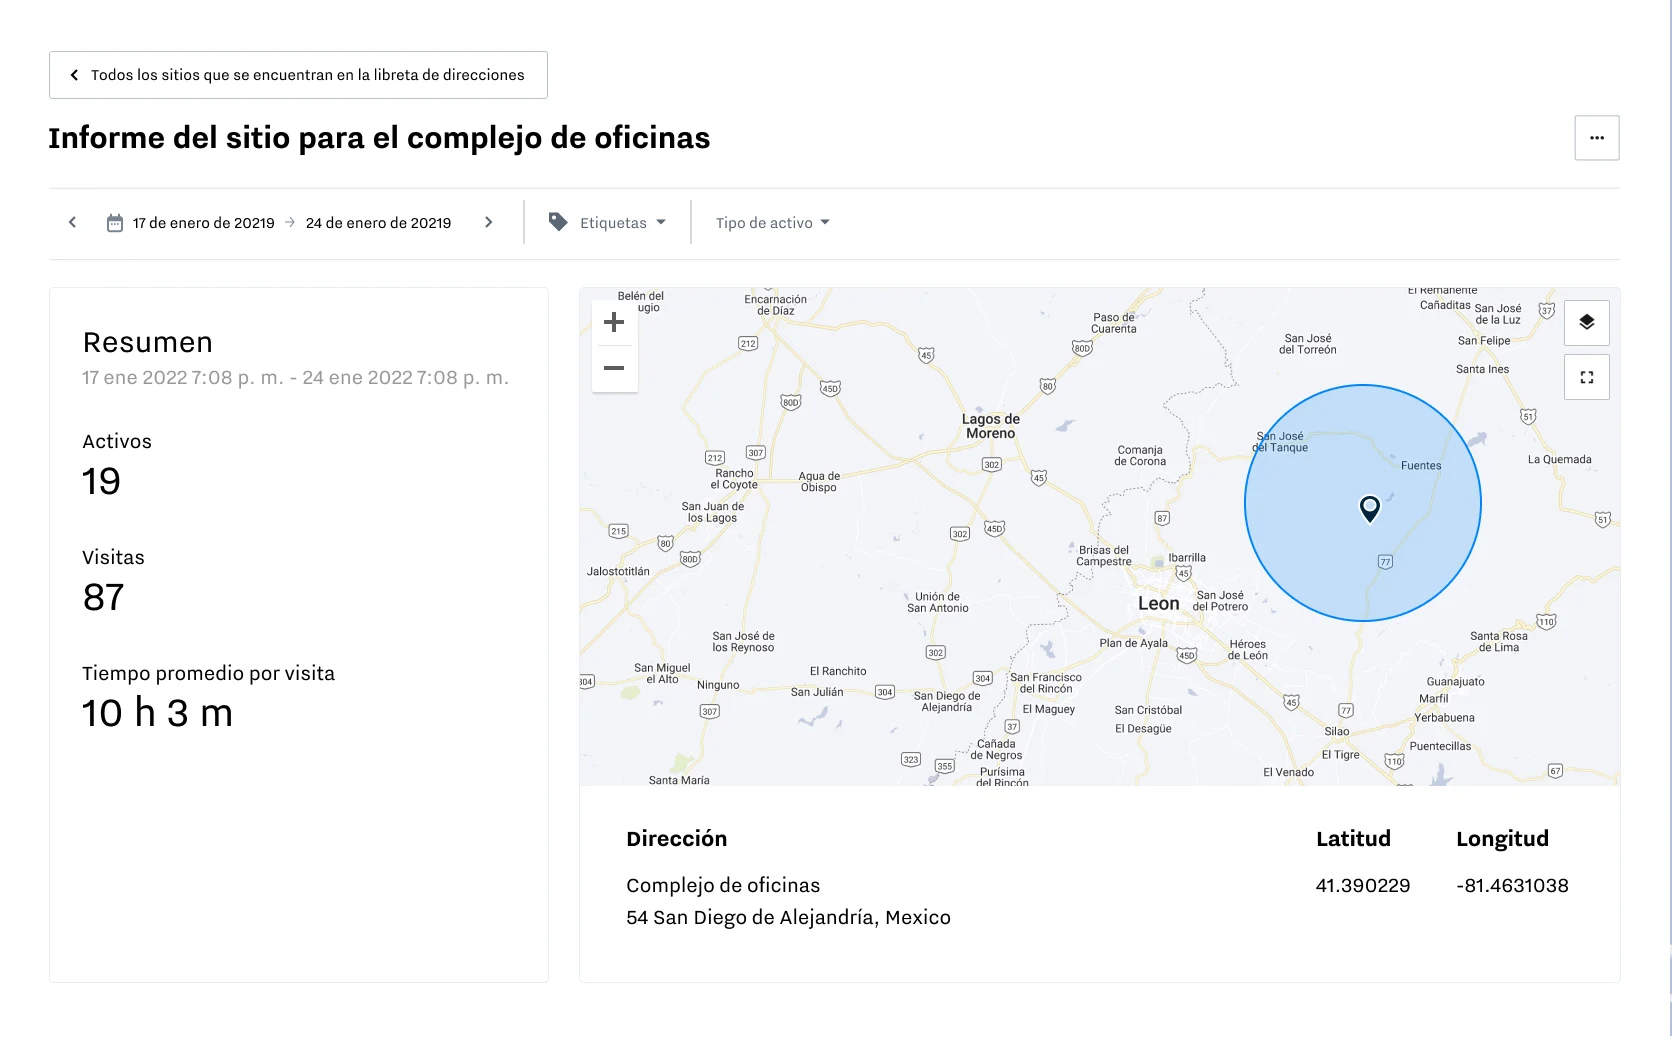Click the report title heading
1672x1040 pixels.
click(x=379, y=138)
